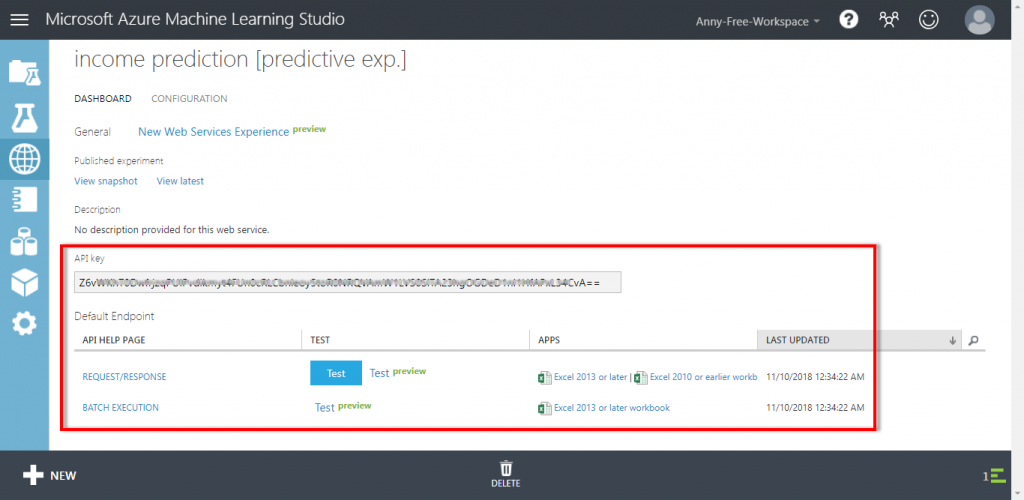The image size is (1024, 500).
Task: Open the BATCH EXECUTION API help page
Action: coord(120,407)
